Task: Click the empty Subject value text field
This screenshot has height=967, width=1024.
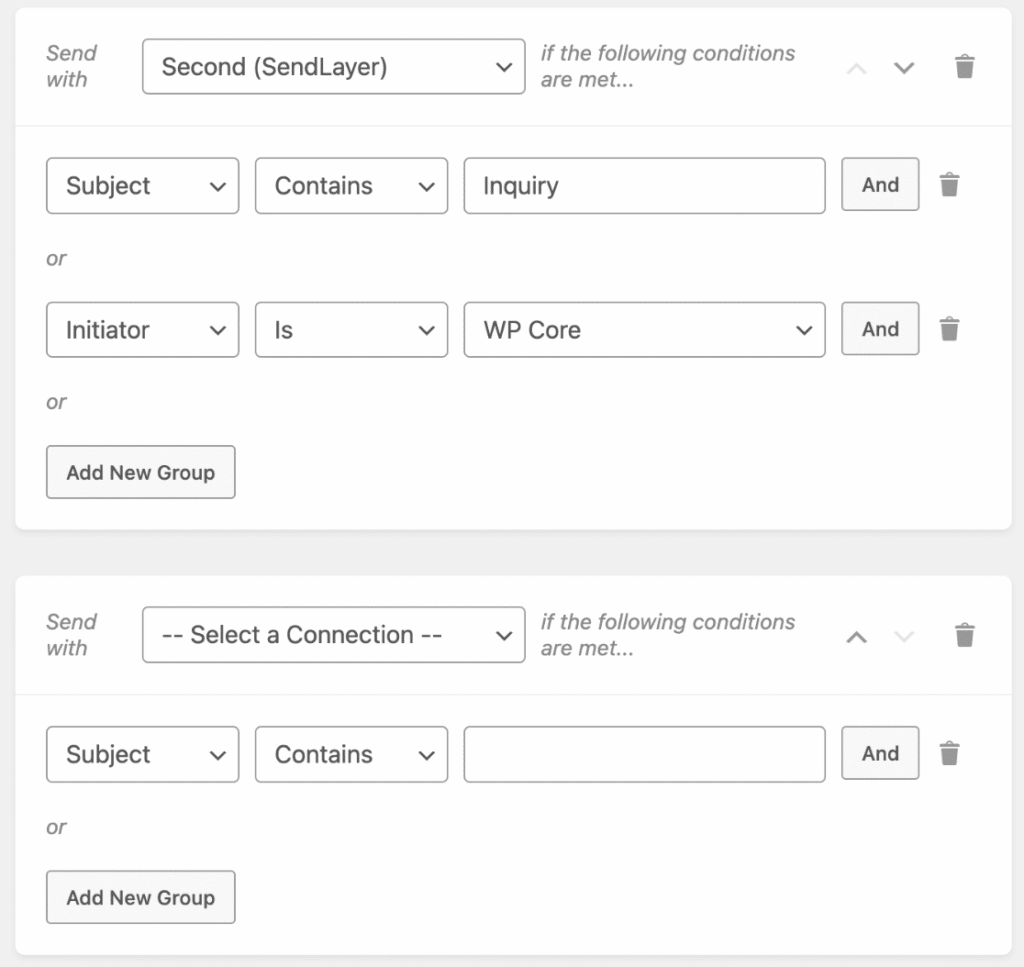Action: coord(644,755)
